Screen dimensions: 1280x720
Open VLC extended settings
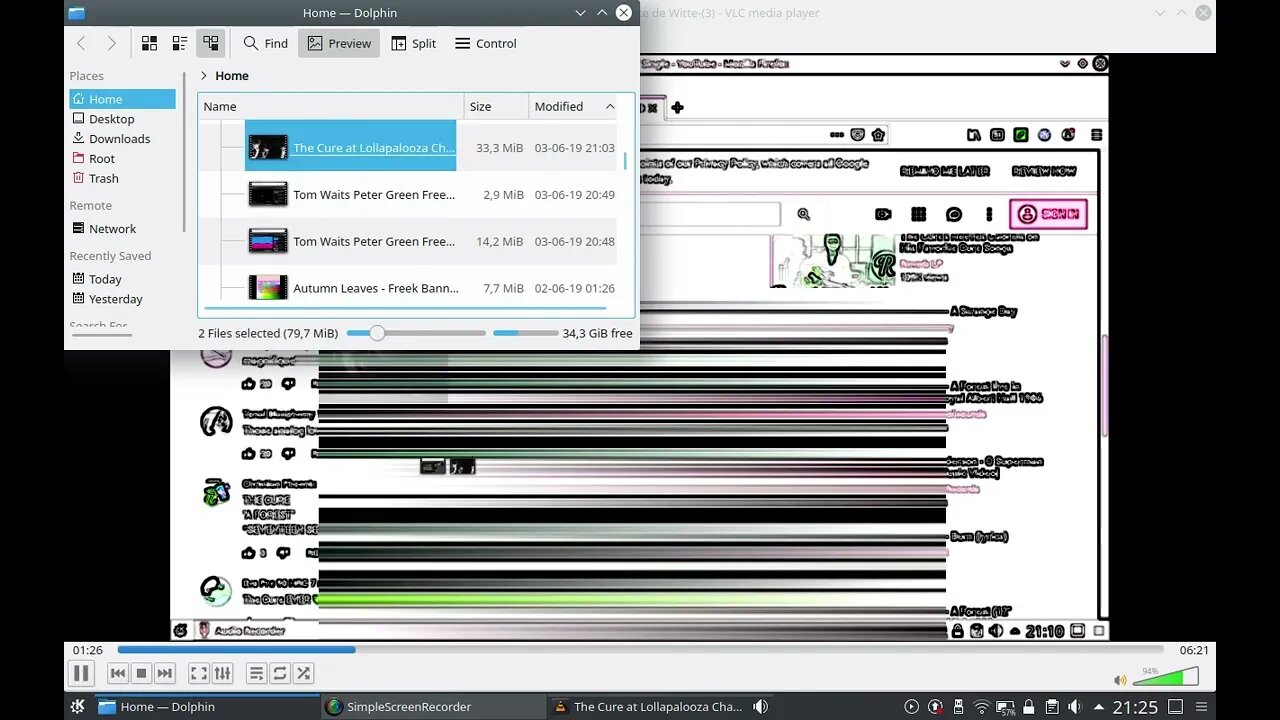coord(223,674)
